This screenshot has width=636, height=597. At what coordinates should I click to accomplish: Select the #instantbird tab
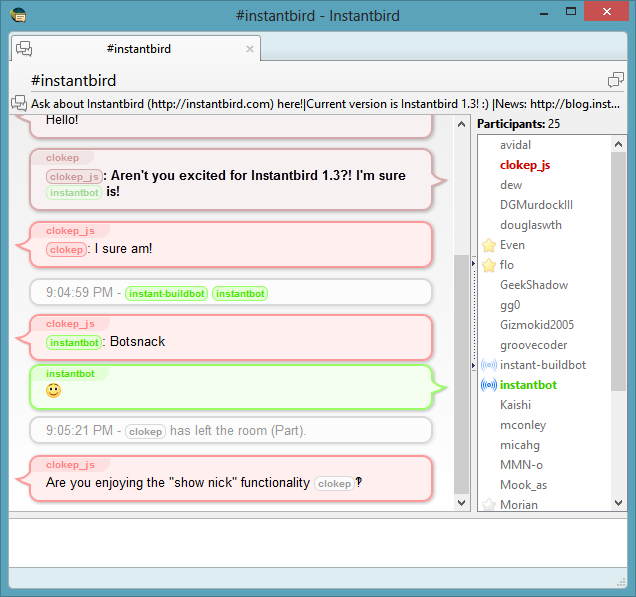tap(136, 49)
